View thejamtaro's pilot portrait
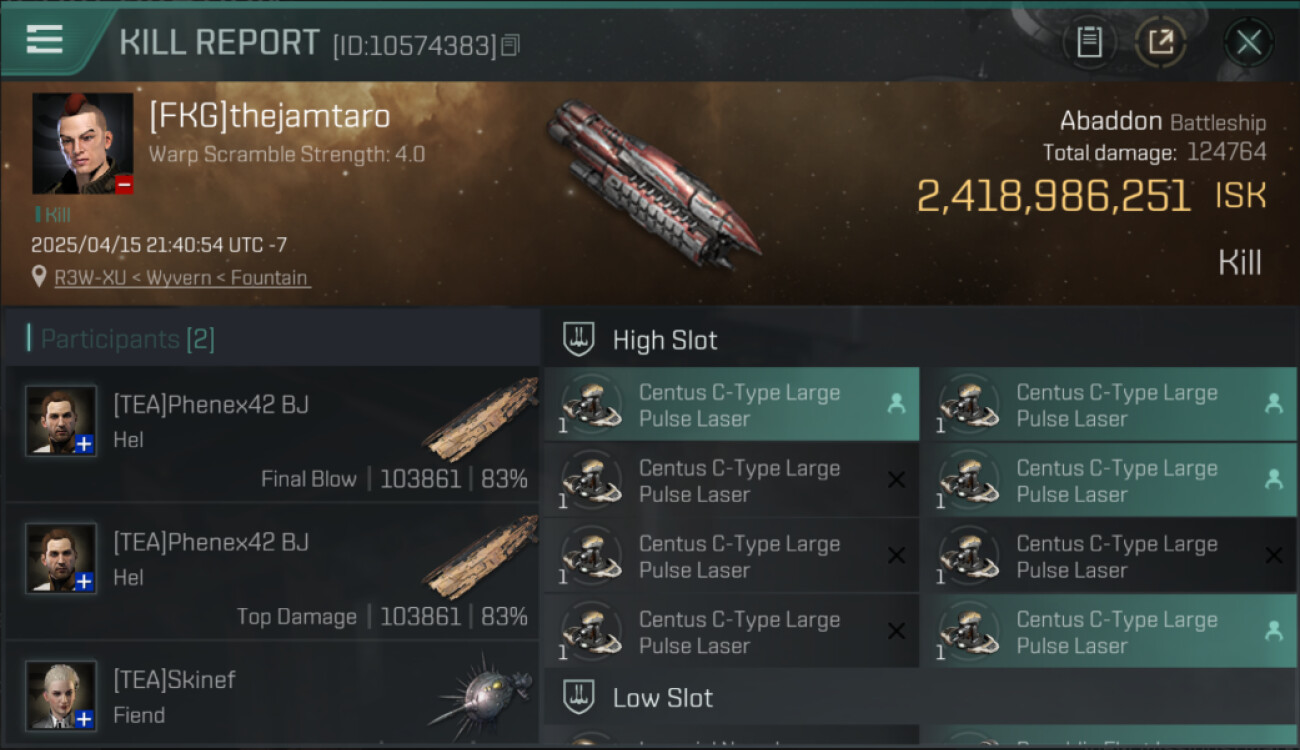Screen dimensions: 1300x750 pos(82,143)
